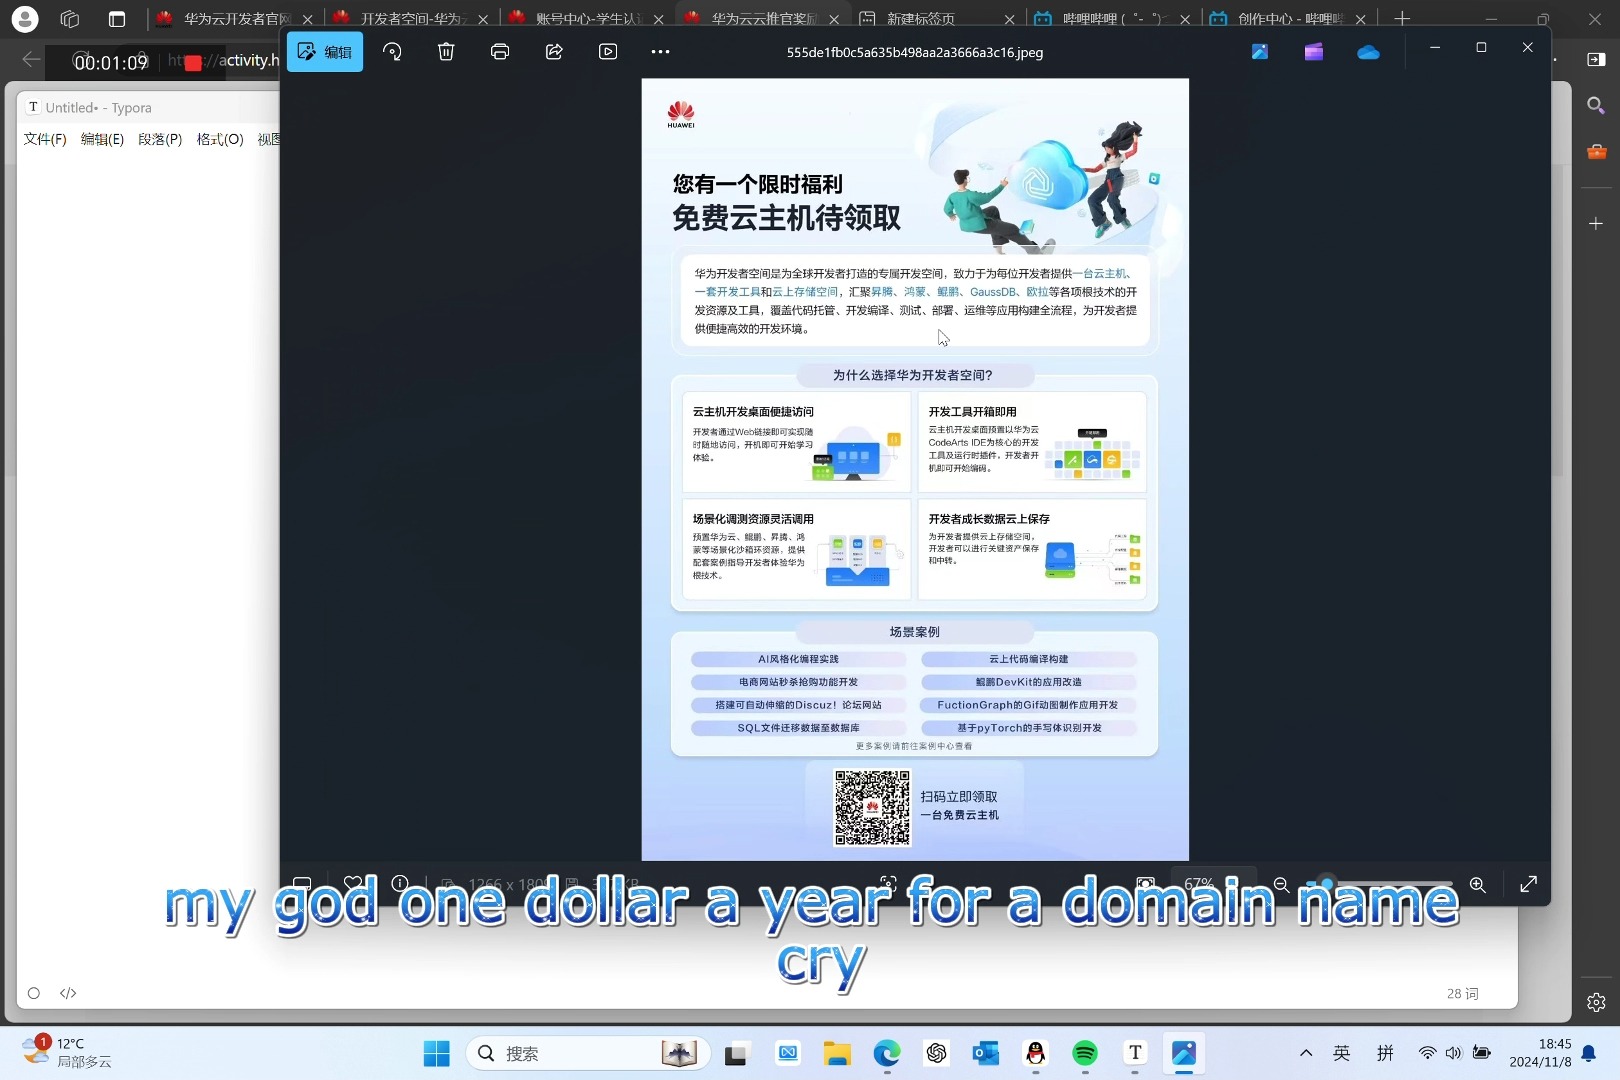Toggle the Edge sidebar panel icon
Image resolution: width=1620 pixels, height=1080 pixels.
(1596, 60)
